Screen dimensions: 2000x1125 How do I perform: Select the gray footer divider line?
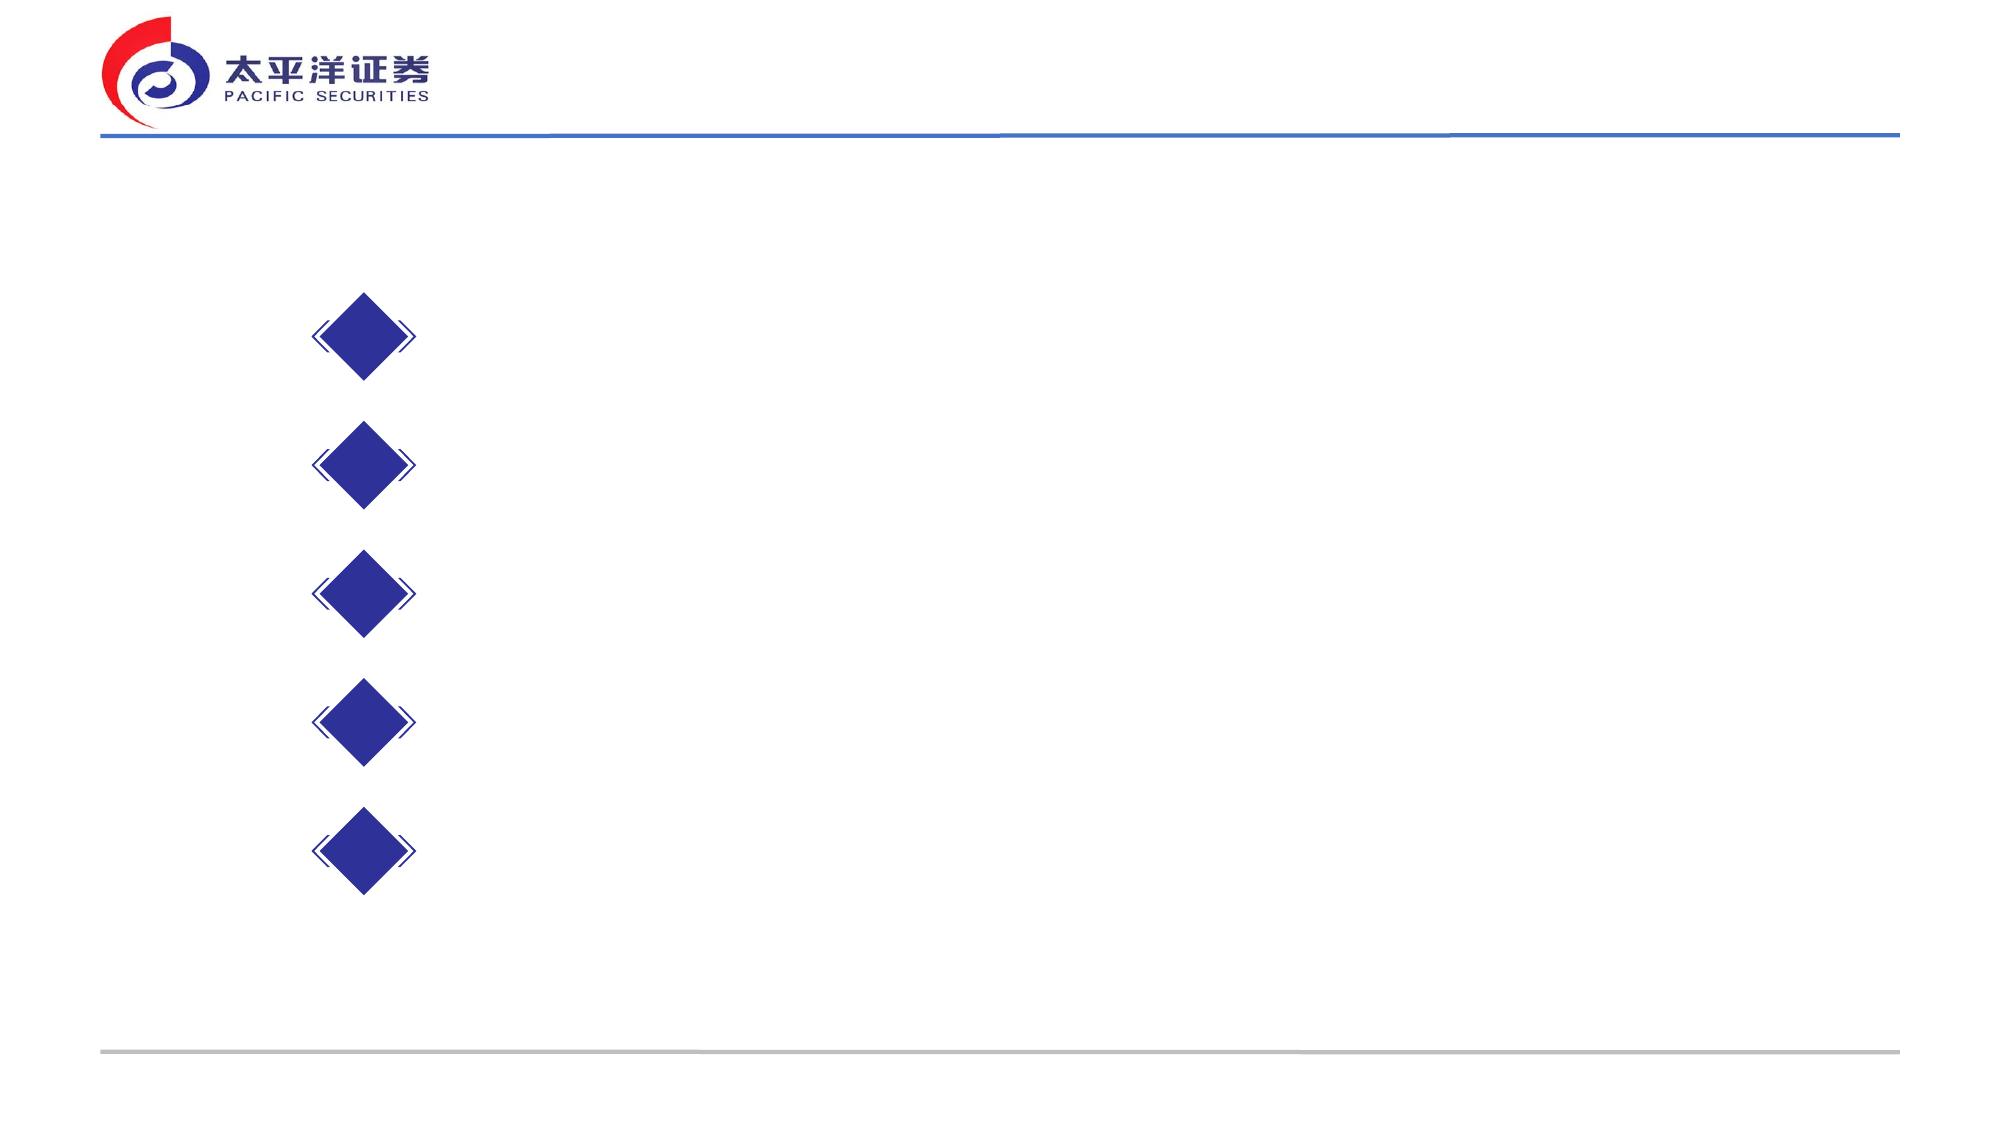click(x=1000, y=1052)
